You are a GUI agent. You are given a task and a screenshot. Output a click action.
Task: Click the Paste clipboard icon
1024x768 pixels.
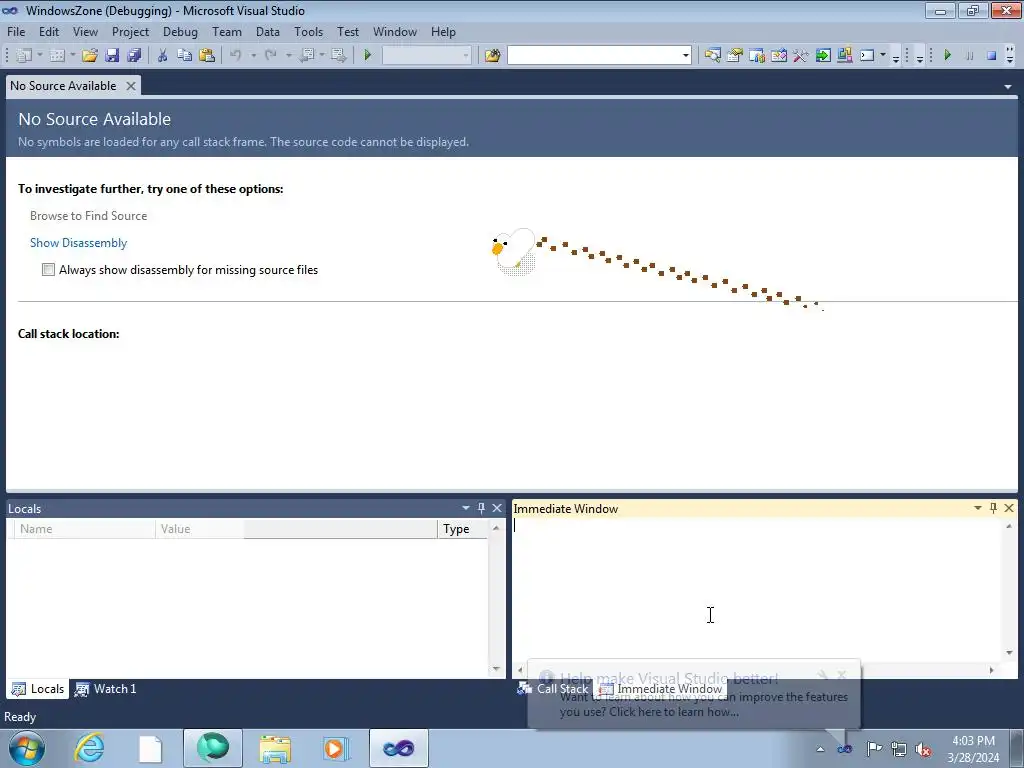coord(207,56)
